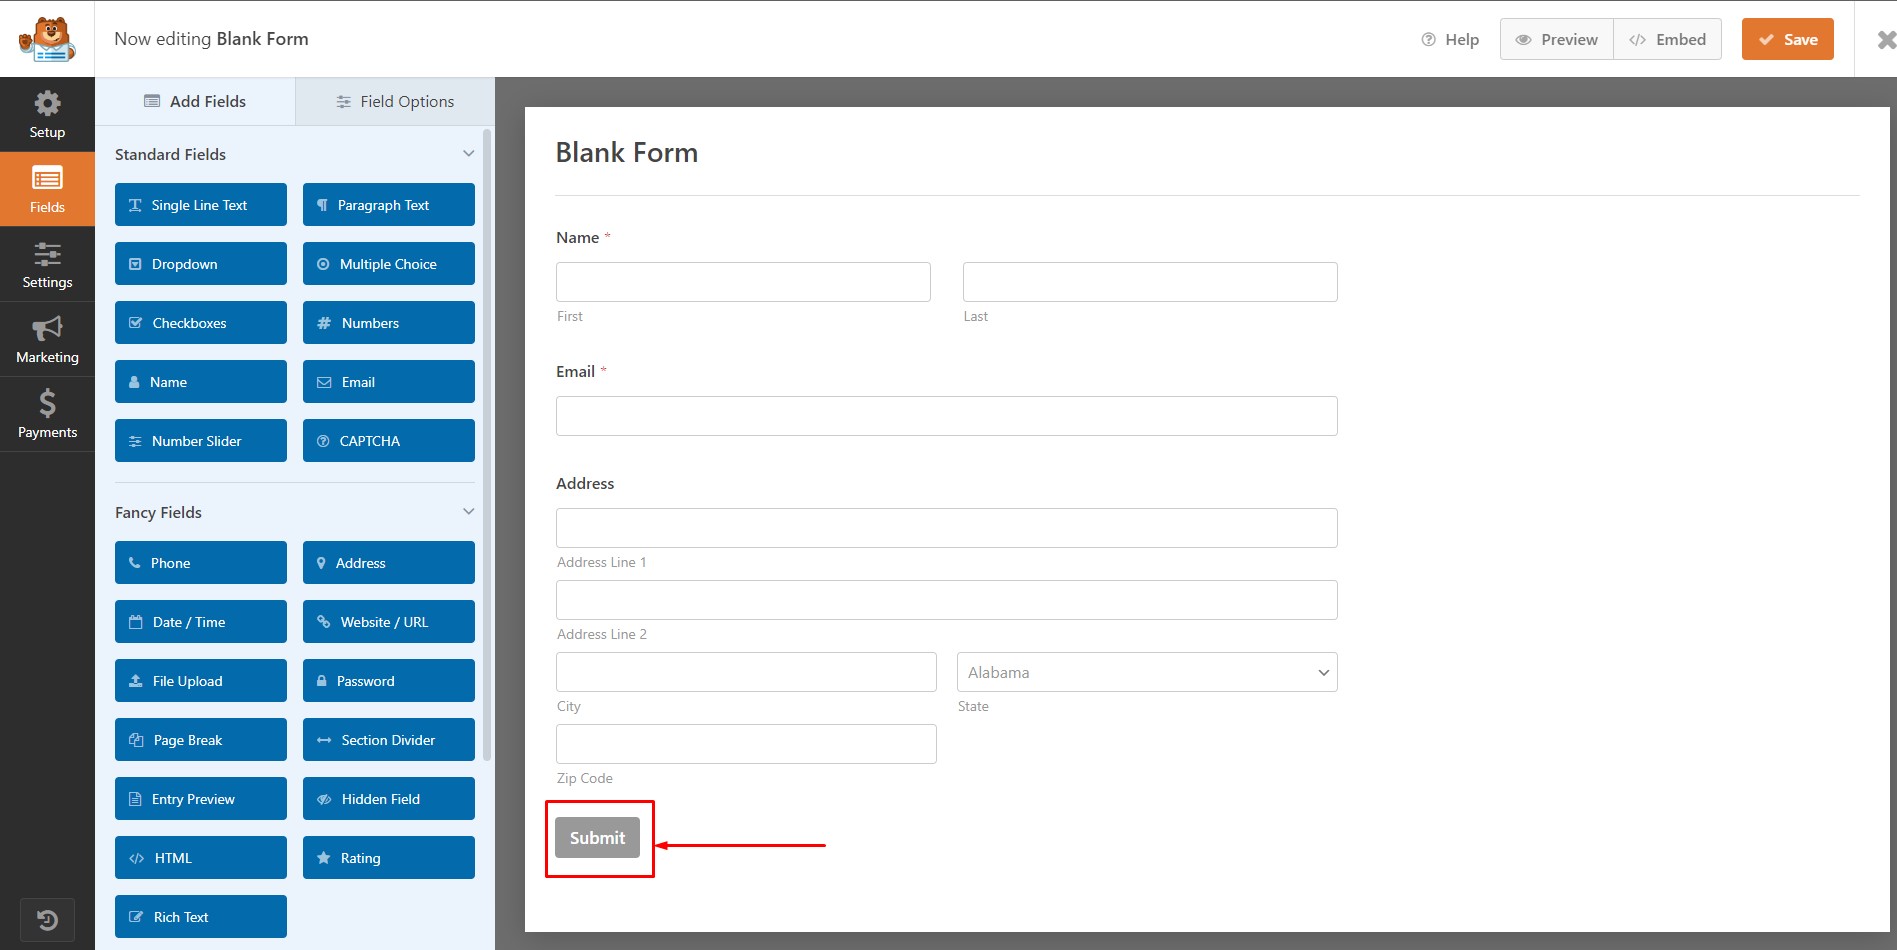The image size is (1897, 950).
Task: Switch to the Field Options tab
Action: tap(395, 101)
